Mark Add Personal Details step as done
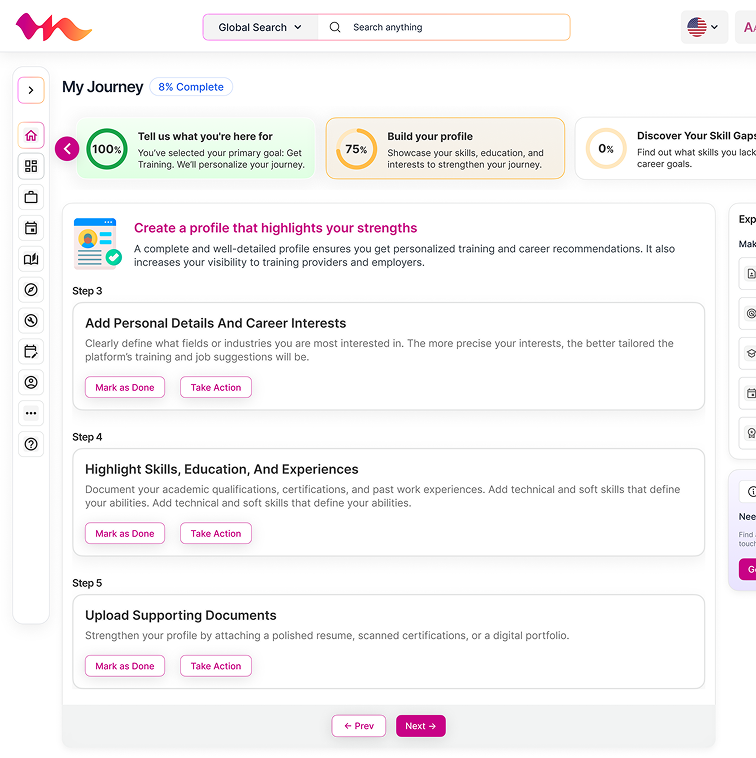The width and height of the screenshot is (756, 758). (x=125, y=388)
